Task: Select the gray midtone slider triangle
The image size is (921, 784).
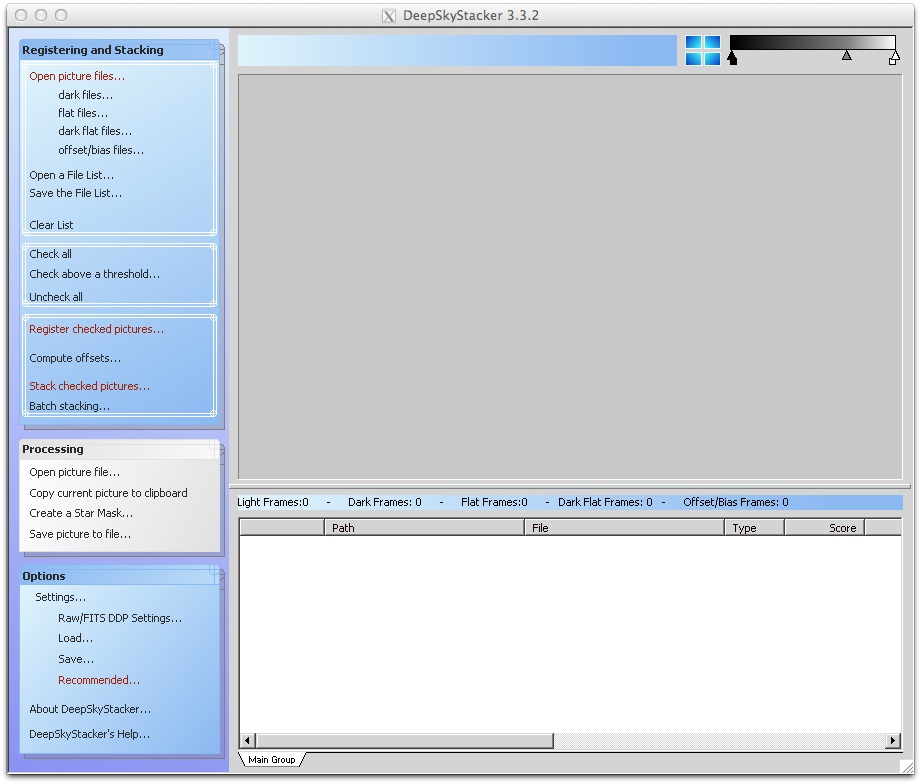Action: click(846, 55)
